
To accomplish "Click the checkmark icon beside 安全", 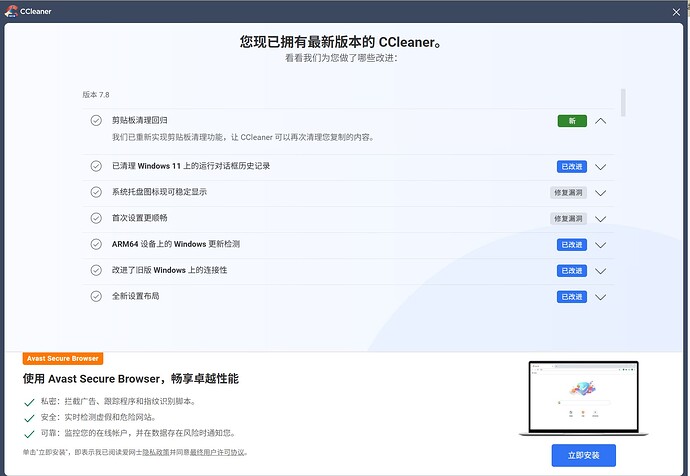I will 29,418.
